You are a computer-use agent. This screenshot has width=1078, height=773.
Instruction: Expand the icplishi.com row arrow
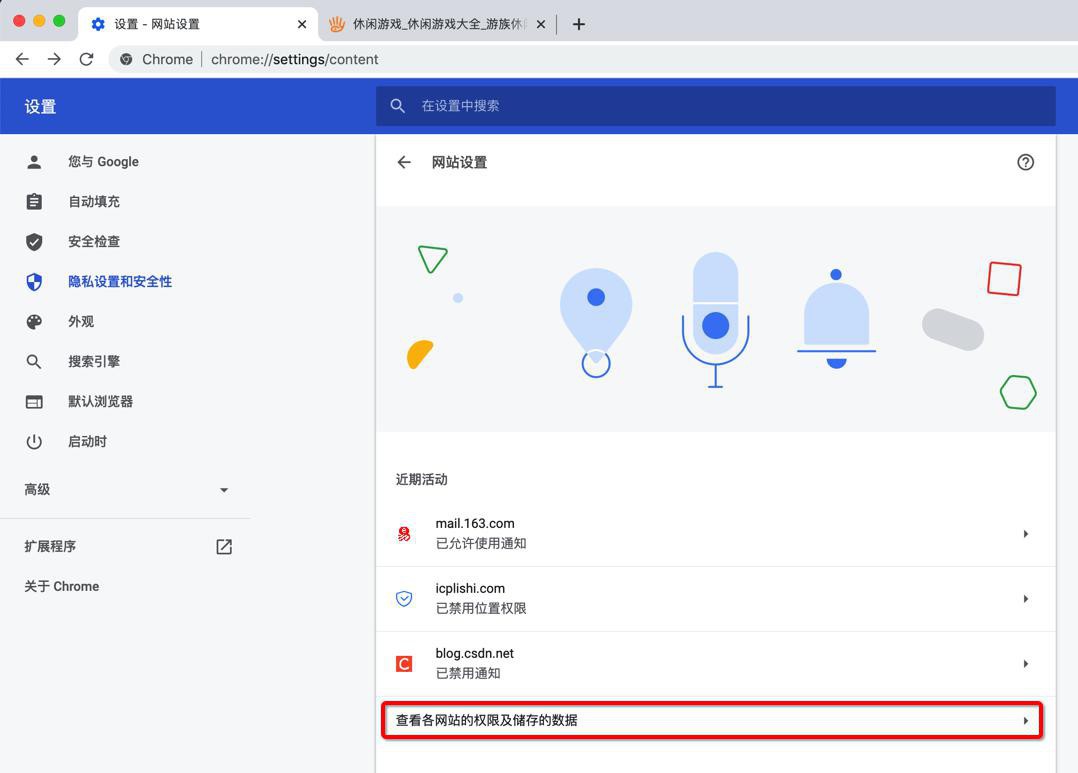(1025, 599)
